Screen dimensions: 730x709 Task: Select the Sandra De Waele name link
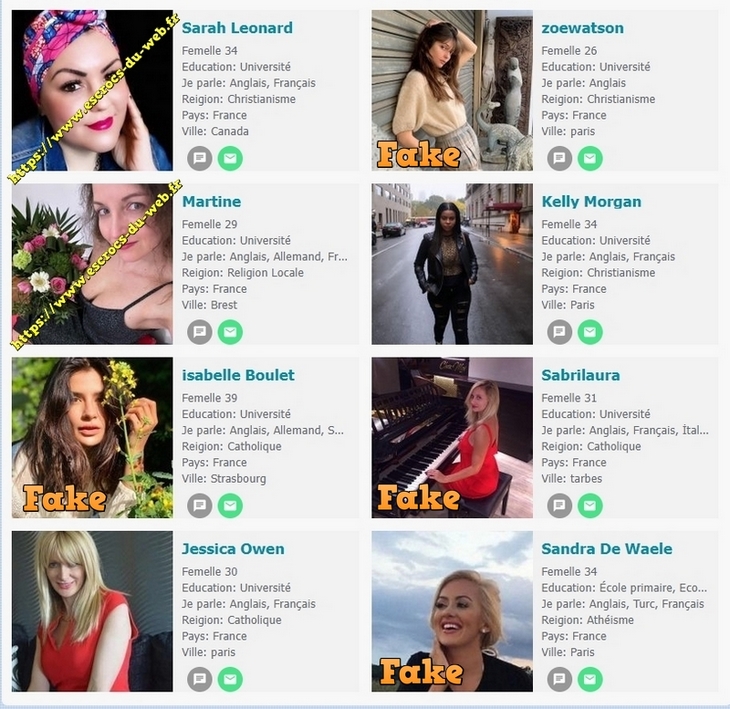607,549
